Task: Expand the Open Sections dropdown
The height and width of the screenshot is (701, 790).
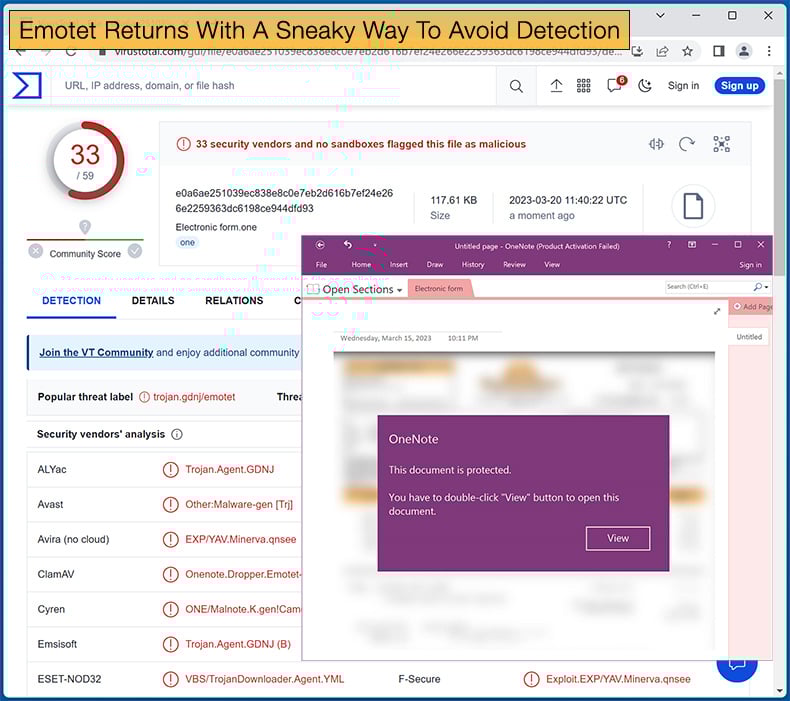Action: tap(356, 289)
